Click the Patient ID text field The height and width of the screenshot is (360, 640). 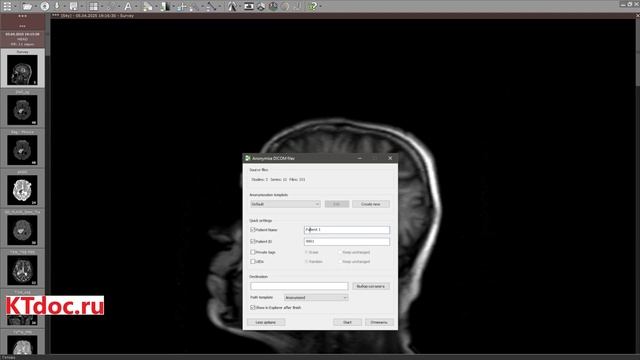point(347,241)
